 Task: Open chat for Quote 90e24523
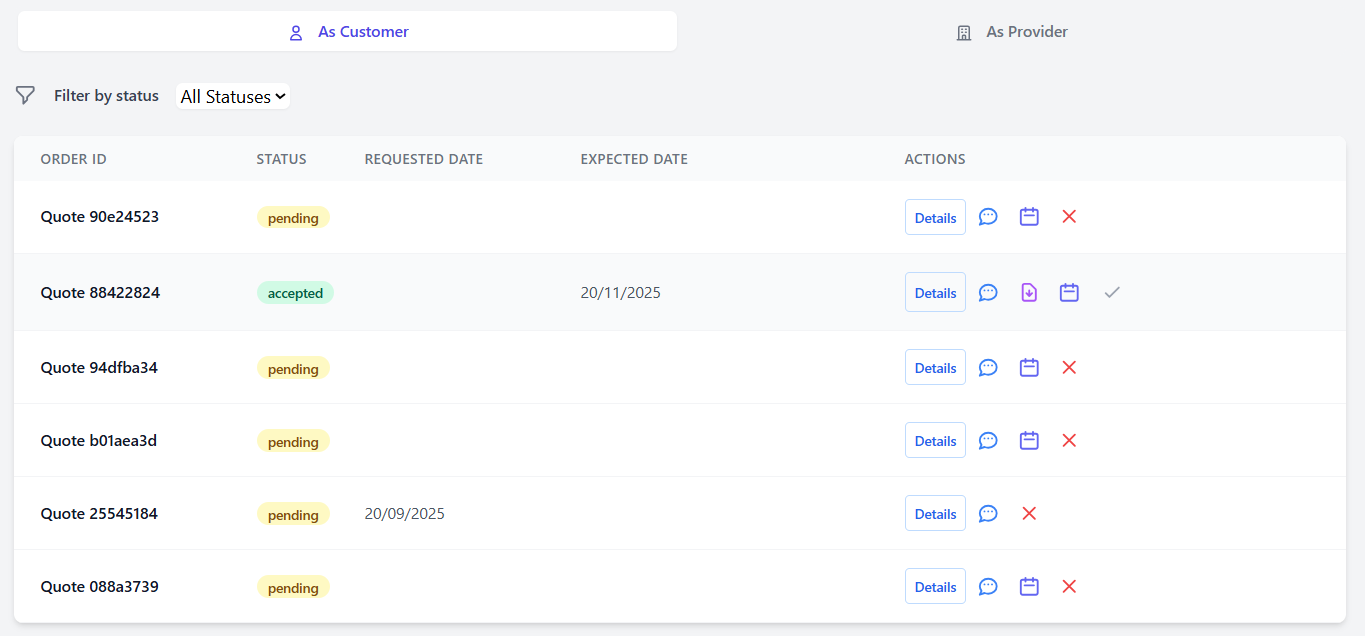pos(988,217)
